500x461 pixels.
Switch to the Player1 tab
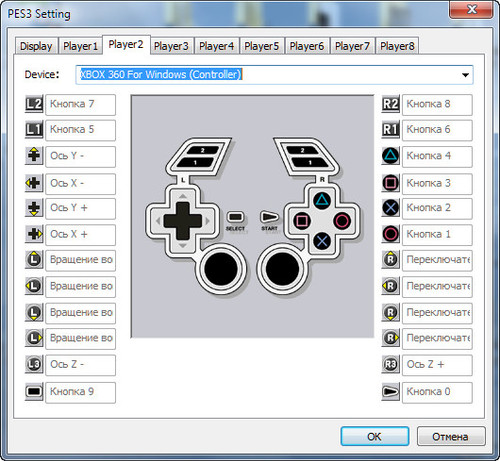click(x=80, y=46)
